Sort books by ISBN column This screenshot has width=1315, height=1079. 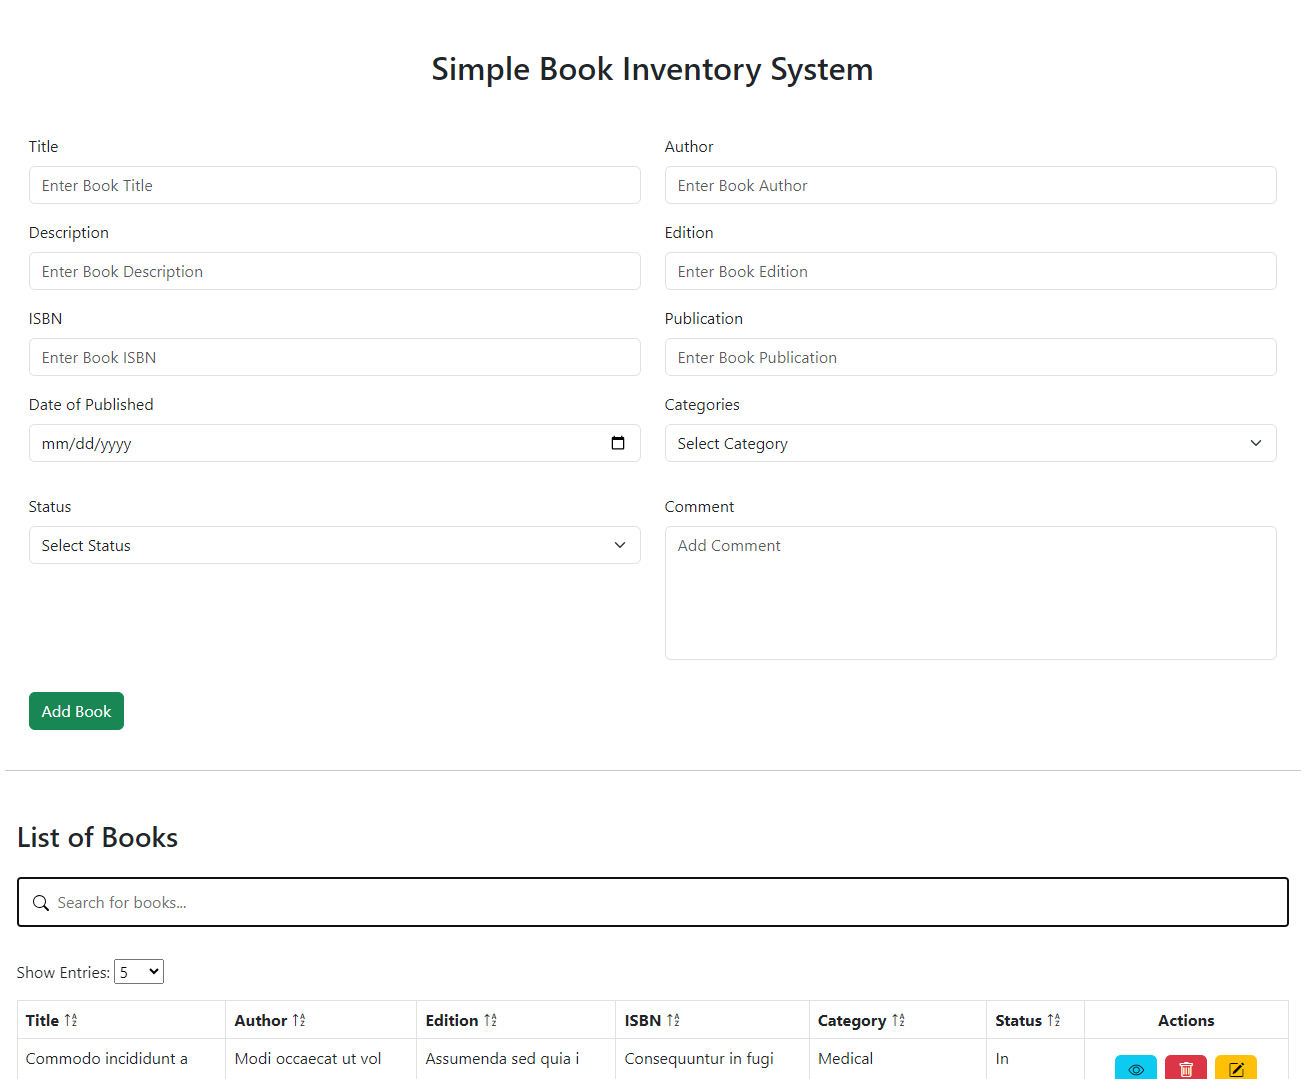673,1020
